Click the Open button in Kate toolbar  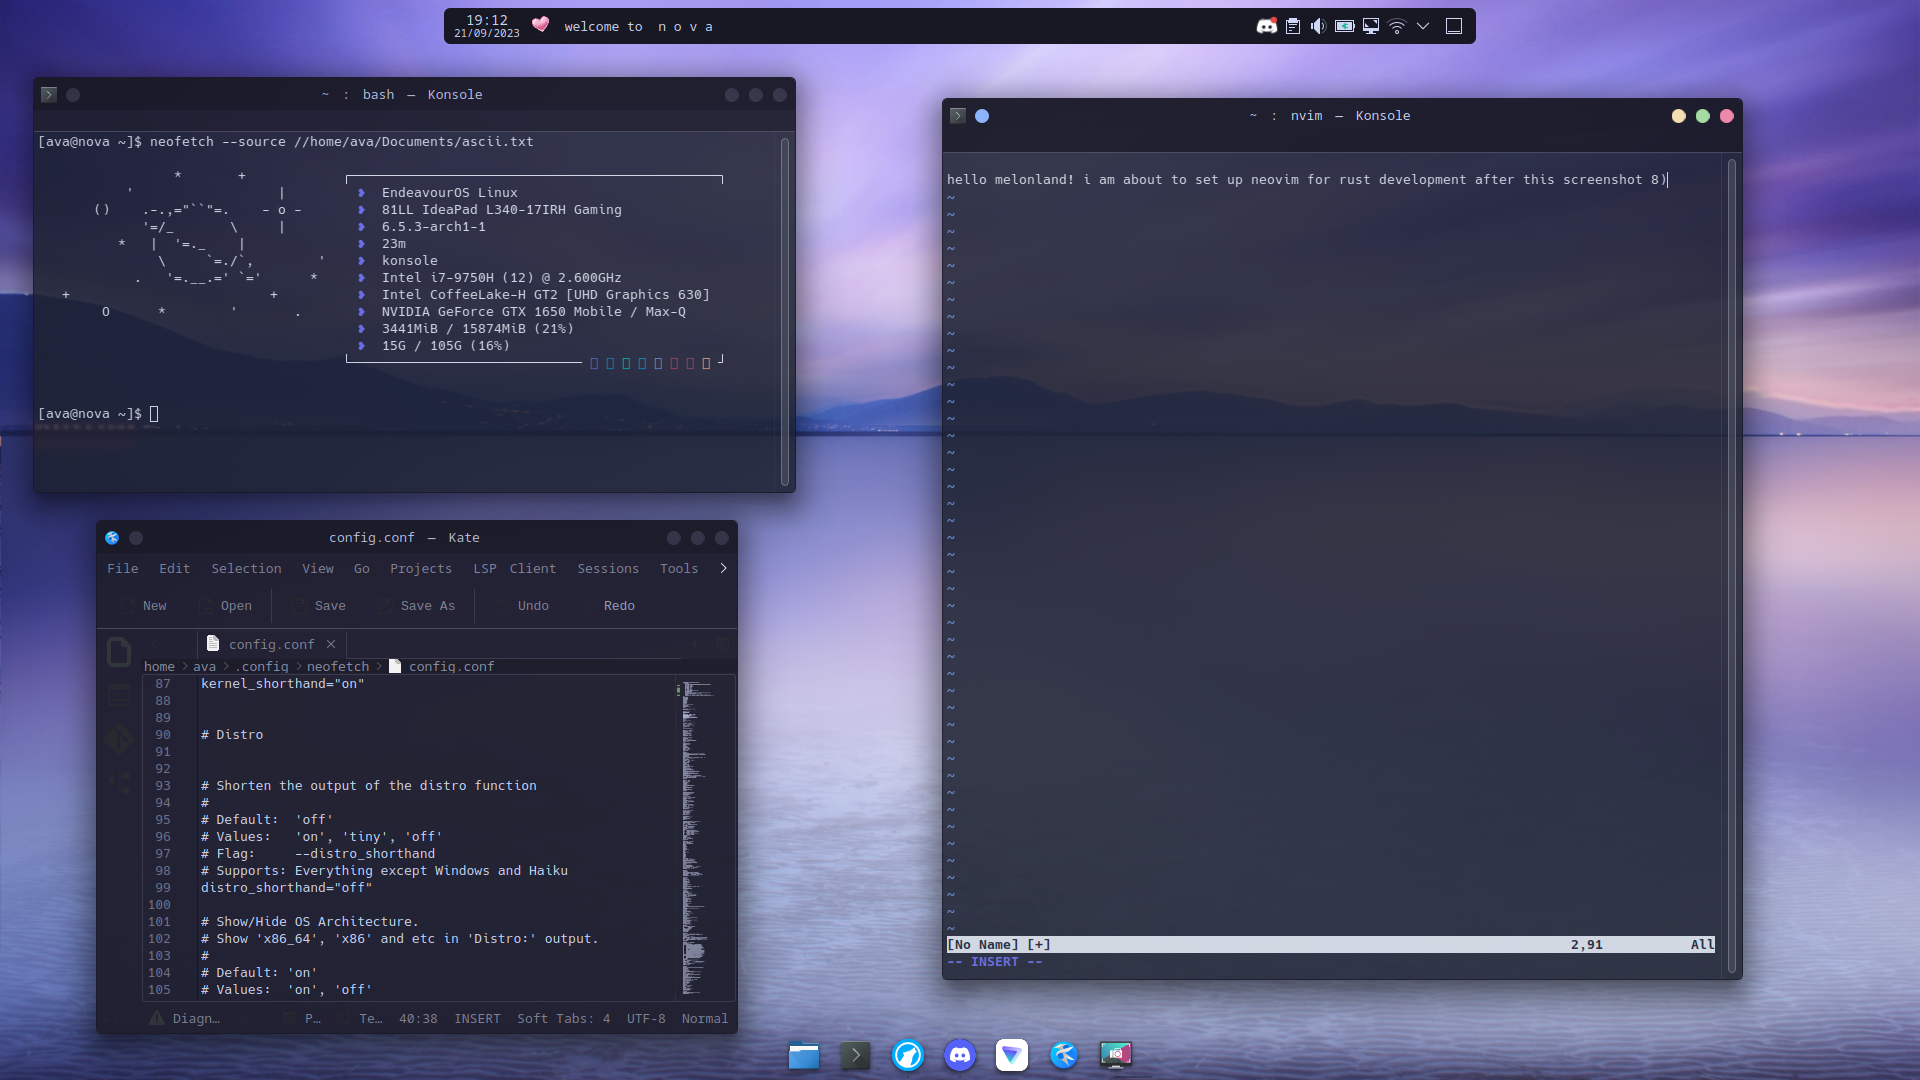(225, 606)
